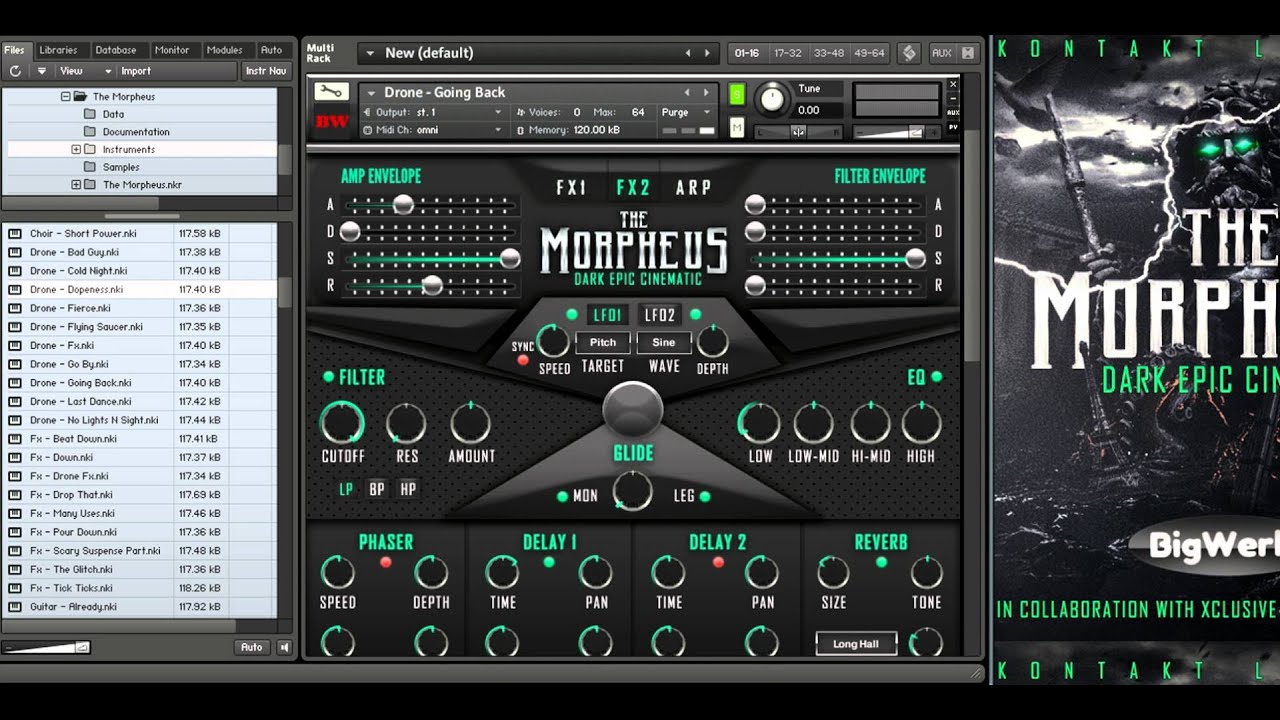Expand the Instruments folder tree node
Screen dimensions: 1280x720
(x=76, y=150)
